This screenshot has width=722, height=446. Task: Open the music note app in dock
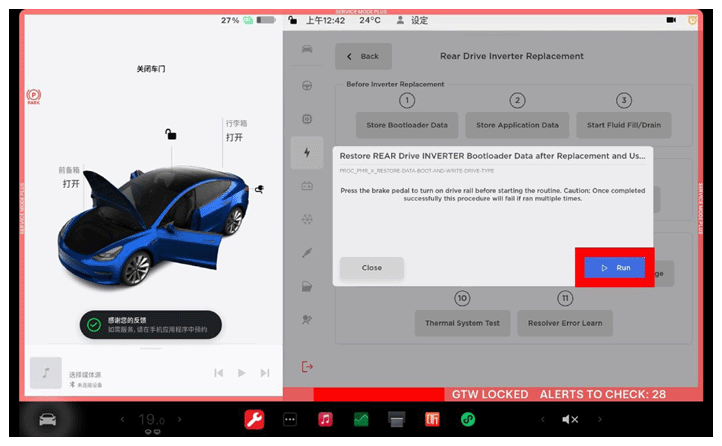click(x=325, y=419)
